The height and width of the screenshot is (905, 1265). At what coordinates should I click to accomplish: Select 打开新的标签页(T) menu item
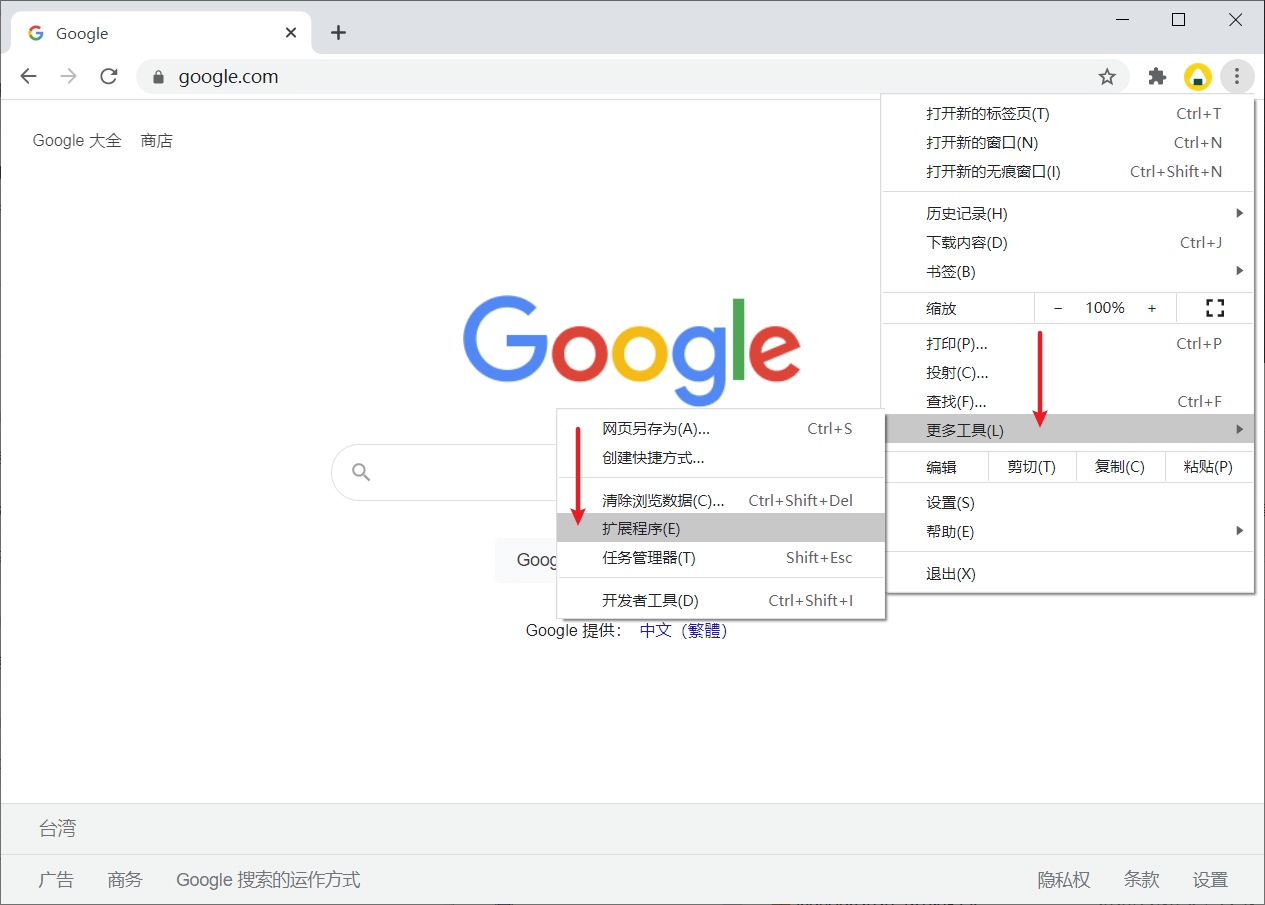point(1068,114)
